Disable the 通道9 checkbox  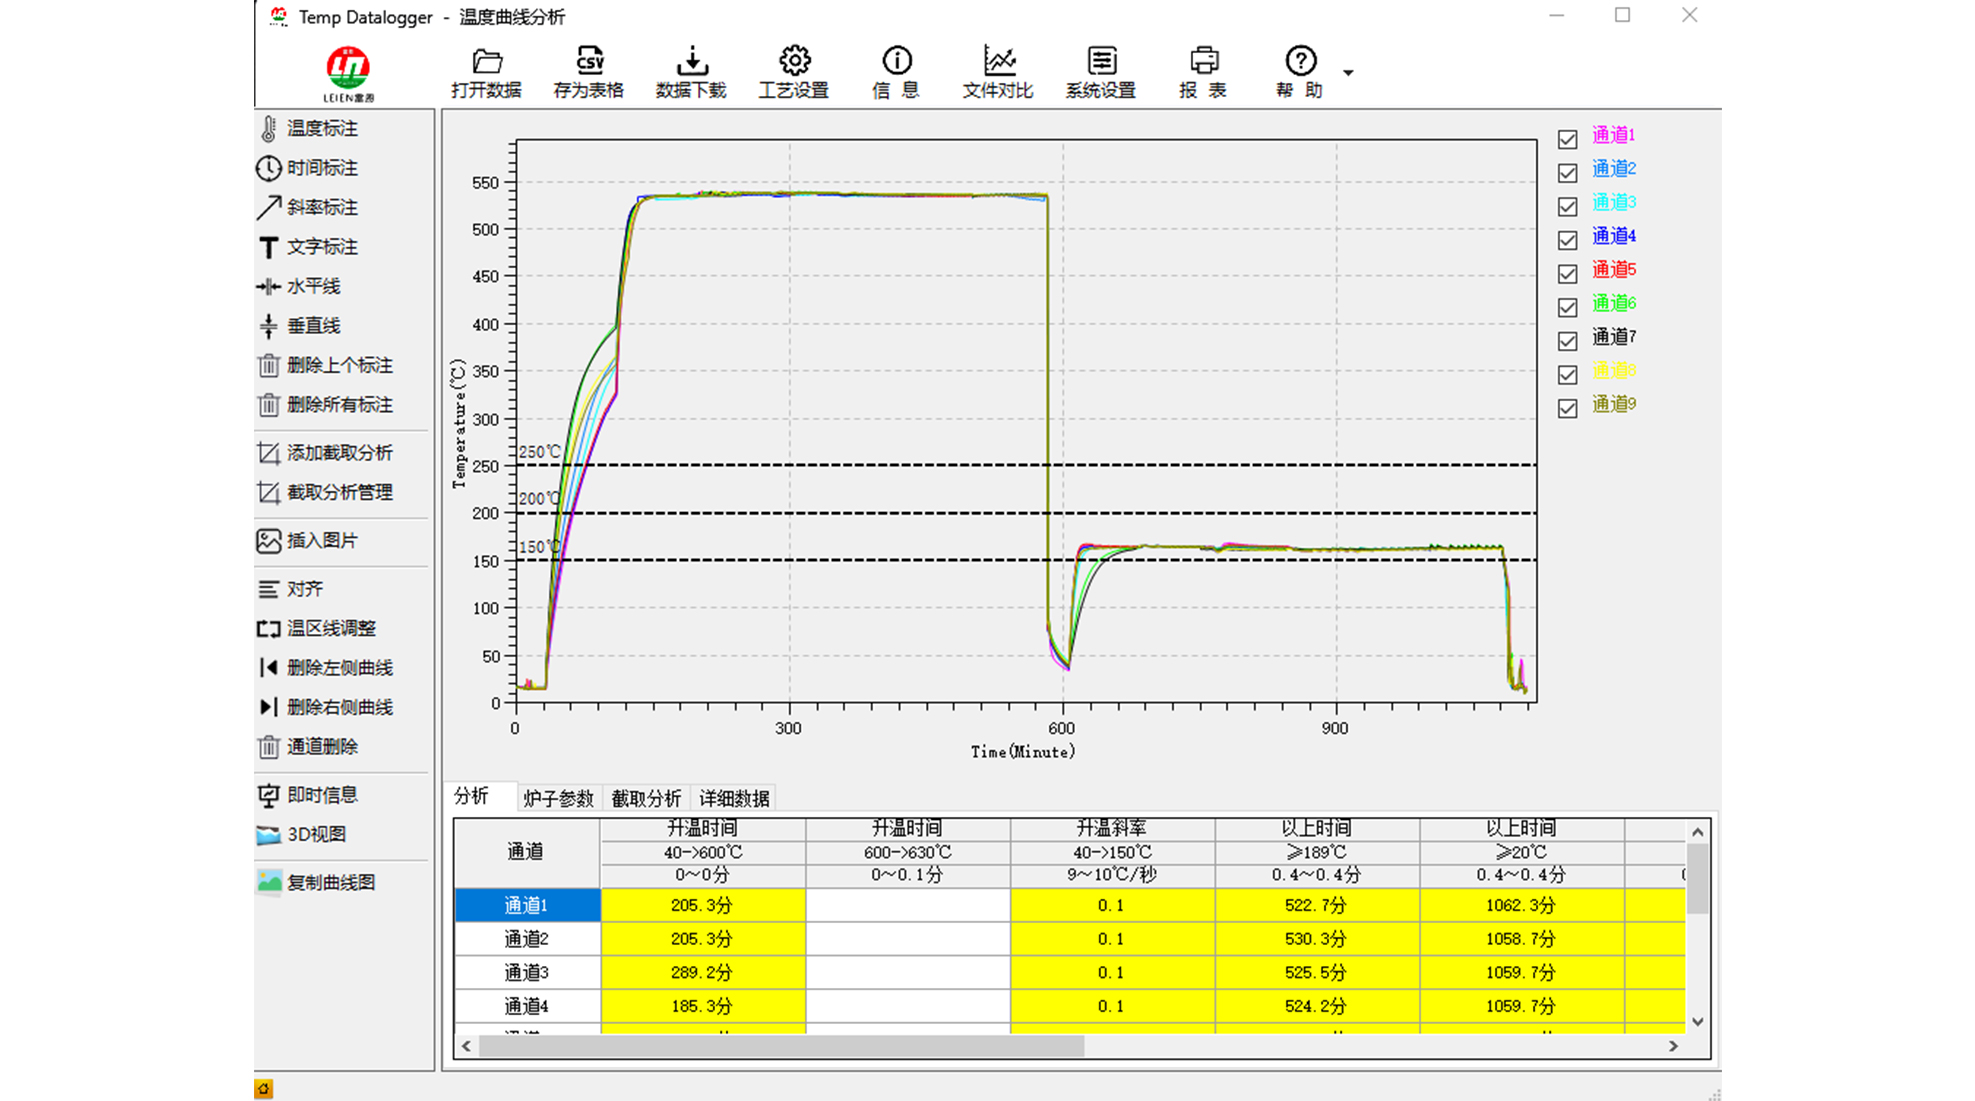pyautogui.click(x=1567, y=408)
